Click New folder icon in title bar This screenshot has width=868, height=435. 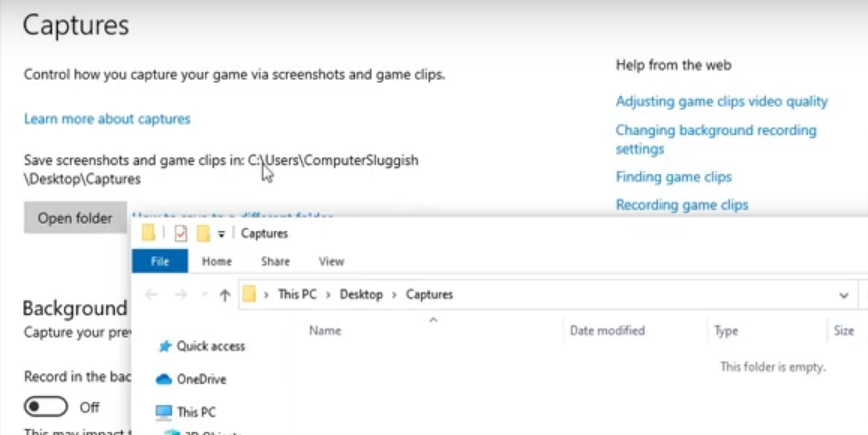(203, 234)
